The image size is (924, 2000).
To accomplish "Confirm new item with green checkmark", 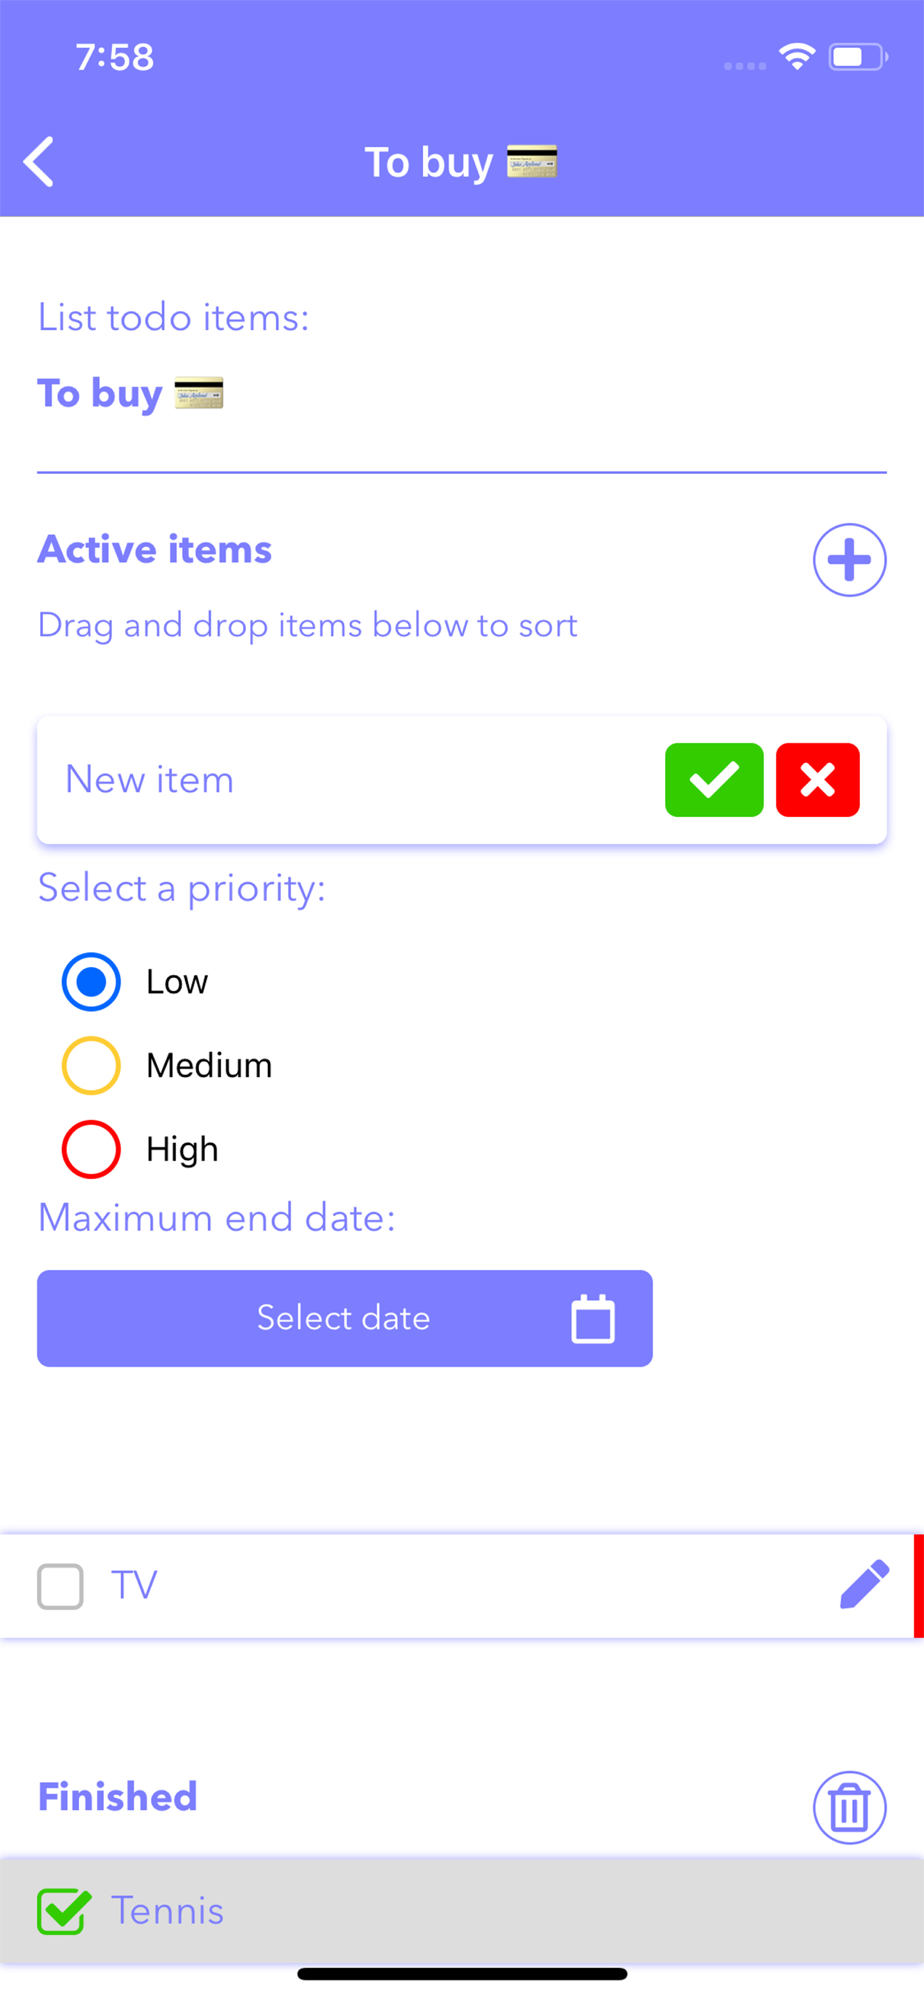I will [714, 780].
